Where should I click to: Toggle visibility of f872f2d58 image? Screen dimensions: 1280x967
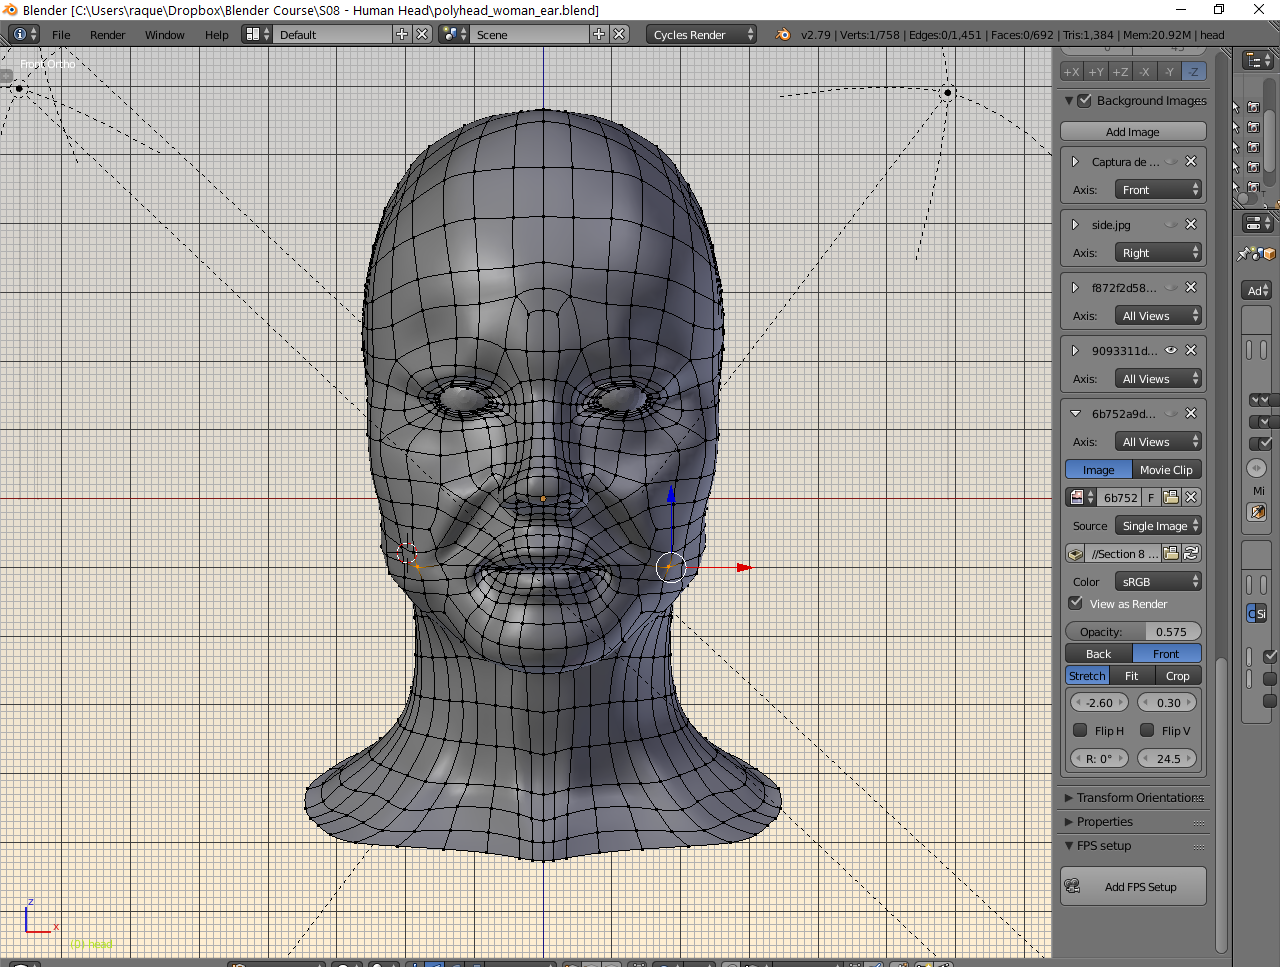pos(1171,287)
